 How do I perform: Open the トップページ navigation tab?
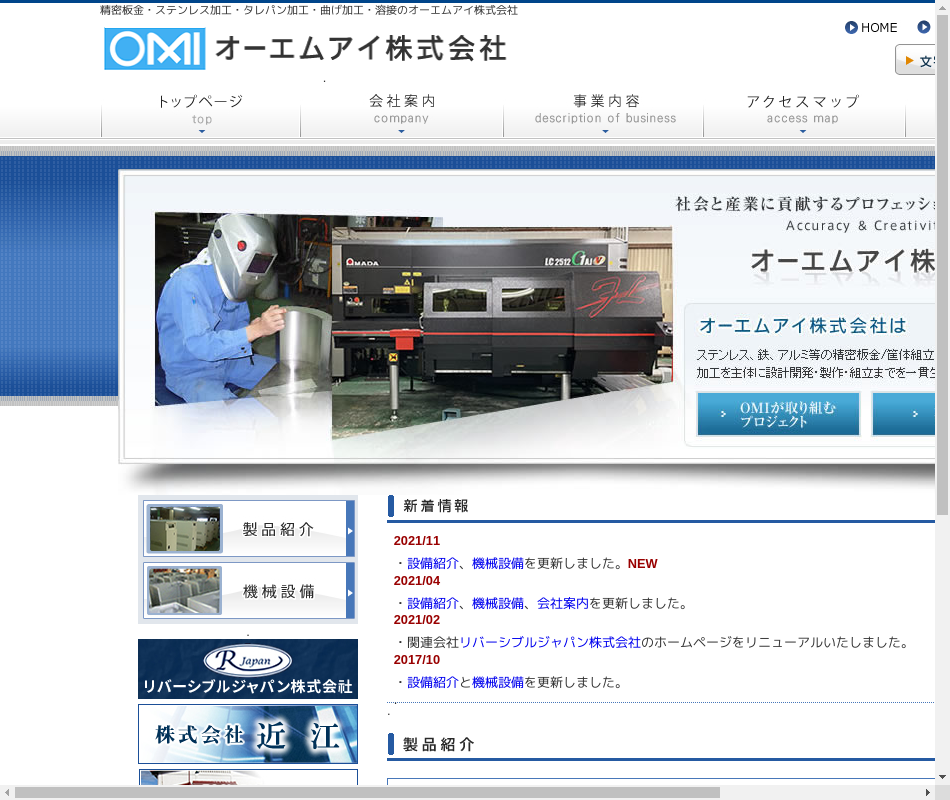[200, 108]
